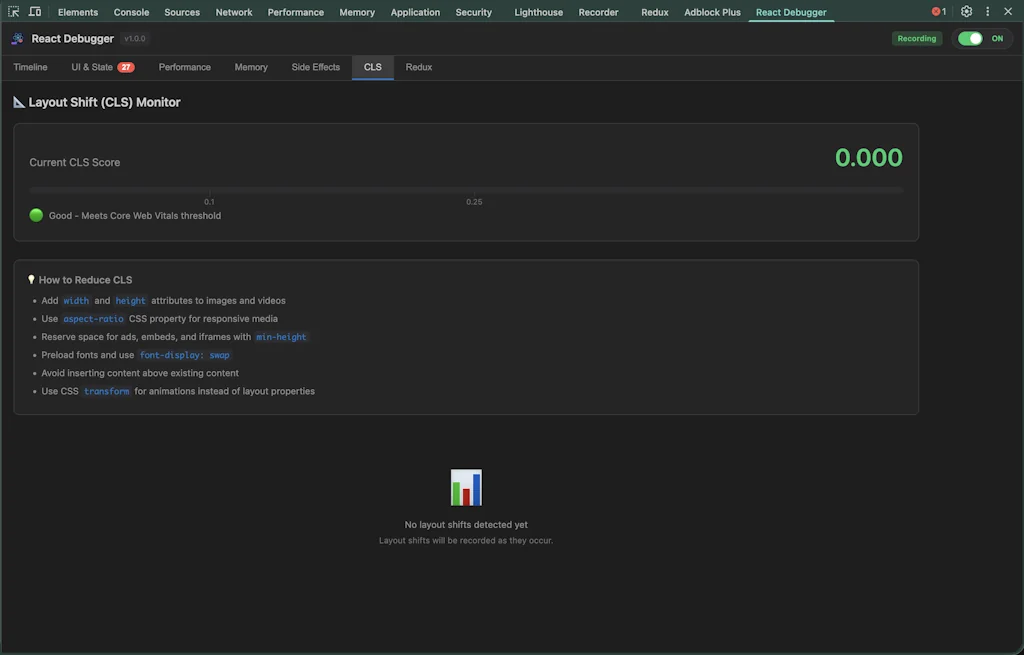The width and height of the screenshot is (1024, 655).
Task: Click the React Debugger logo icon
Action: (16, 38)
